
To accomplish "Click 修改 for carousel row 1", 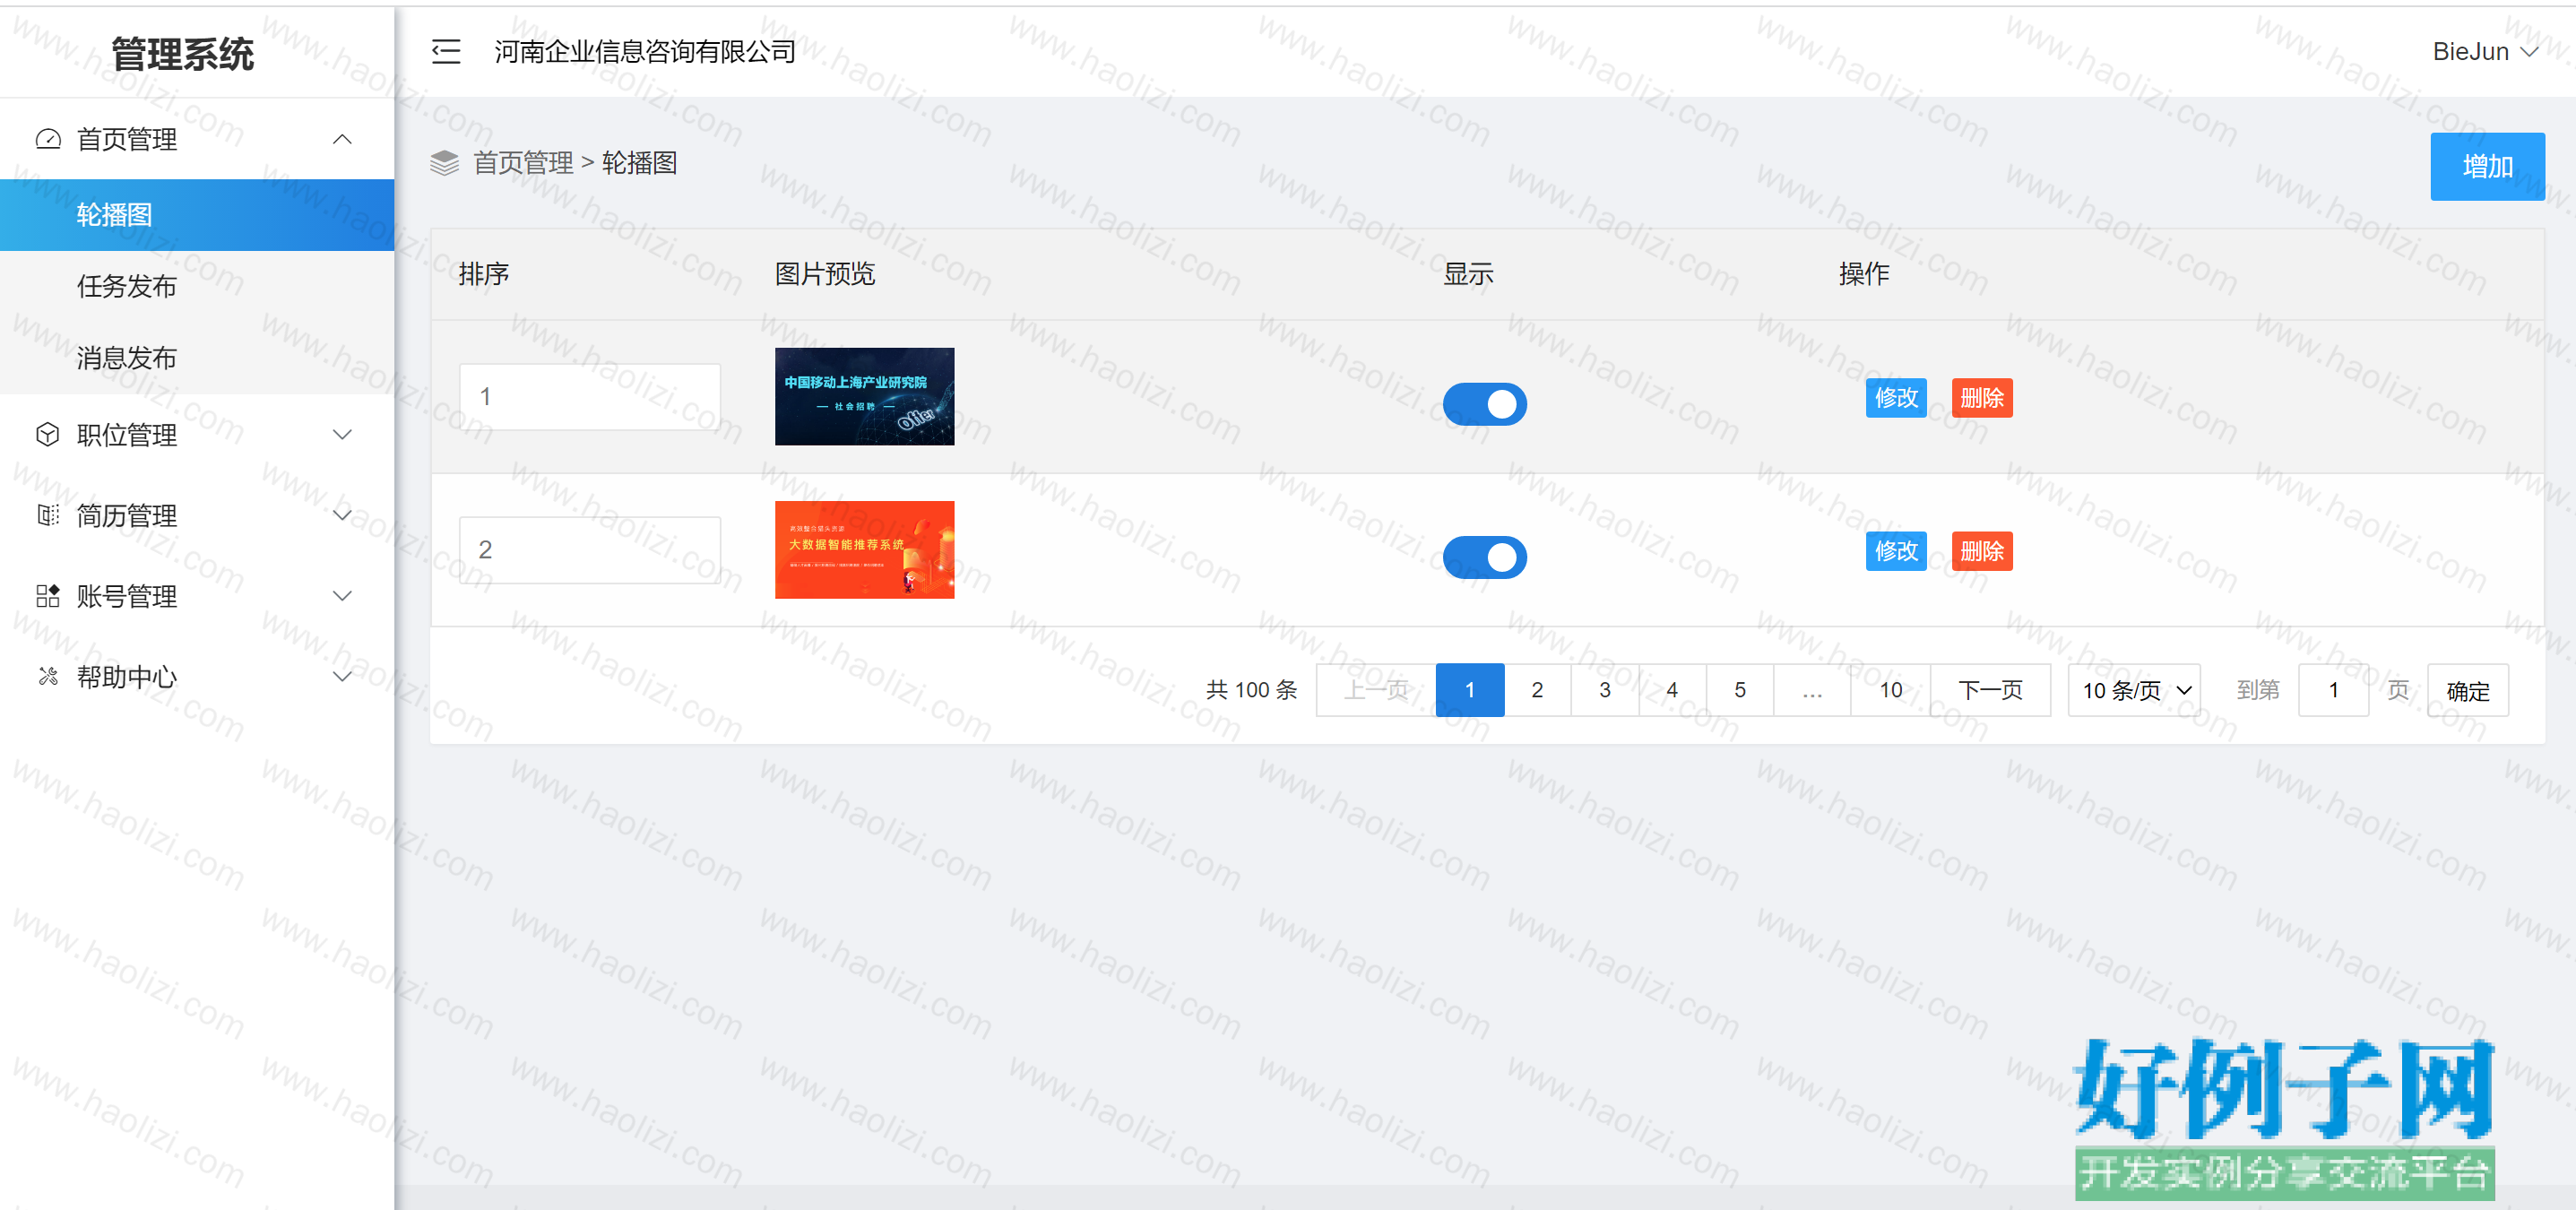I will click(1896, 398).
